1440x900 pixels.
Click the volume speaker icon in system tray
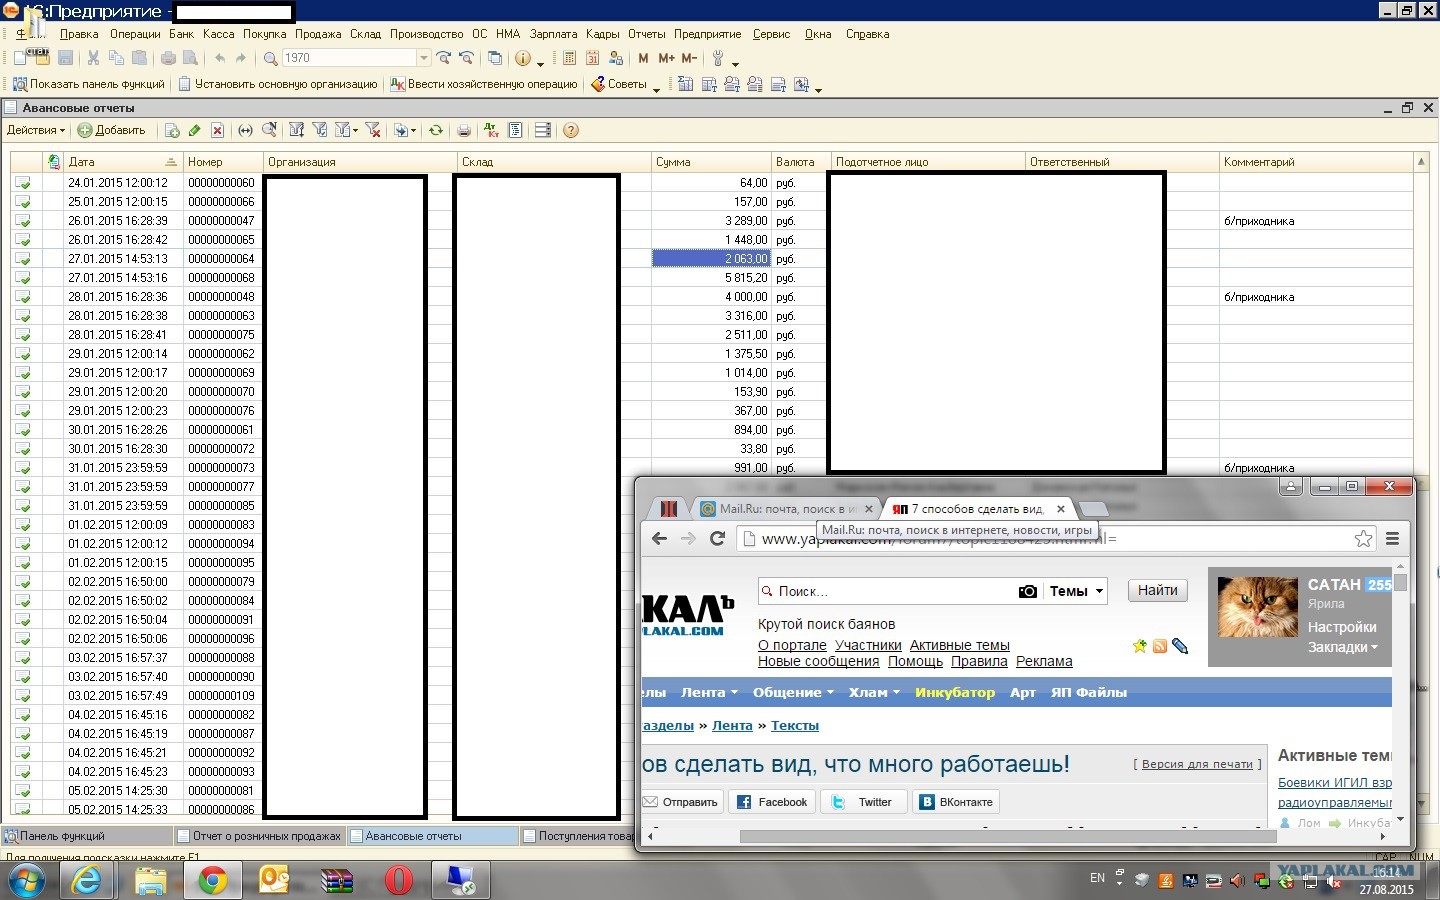tap(1237, 881)
